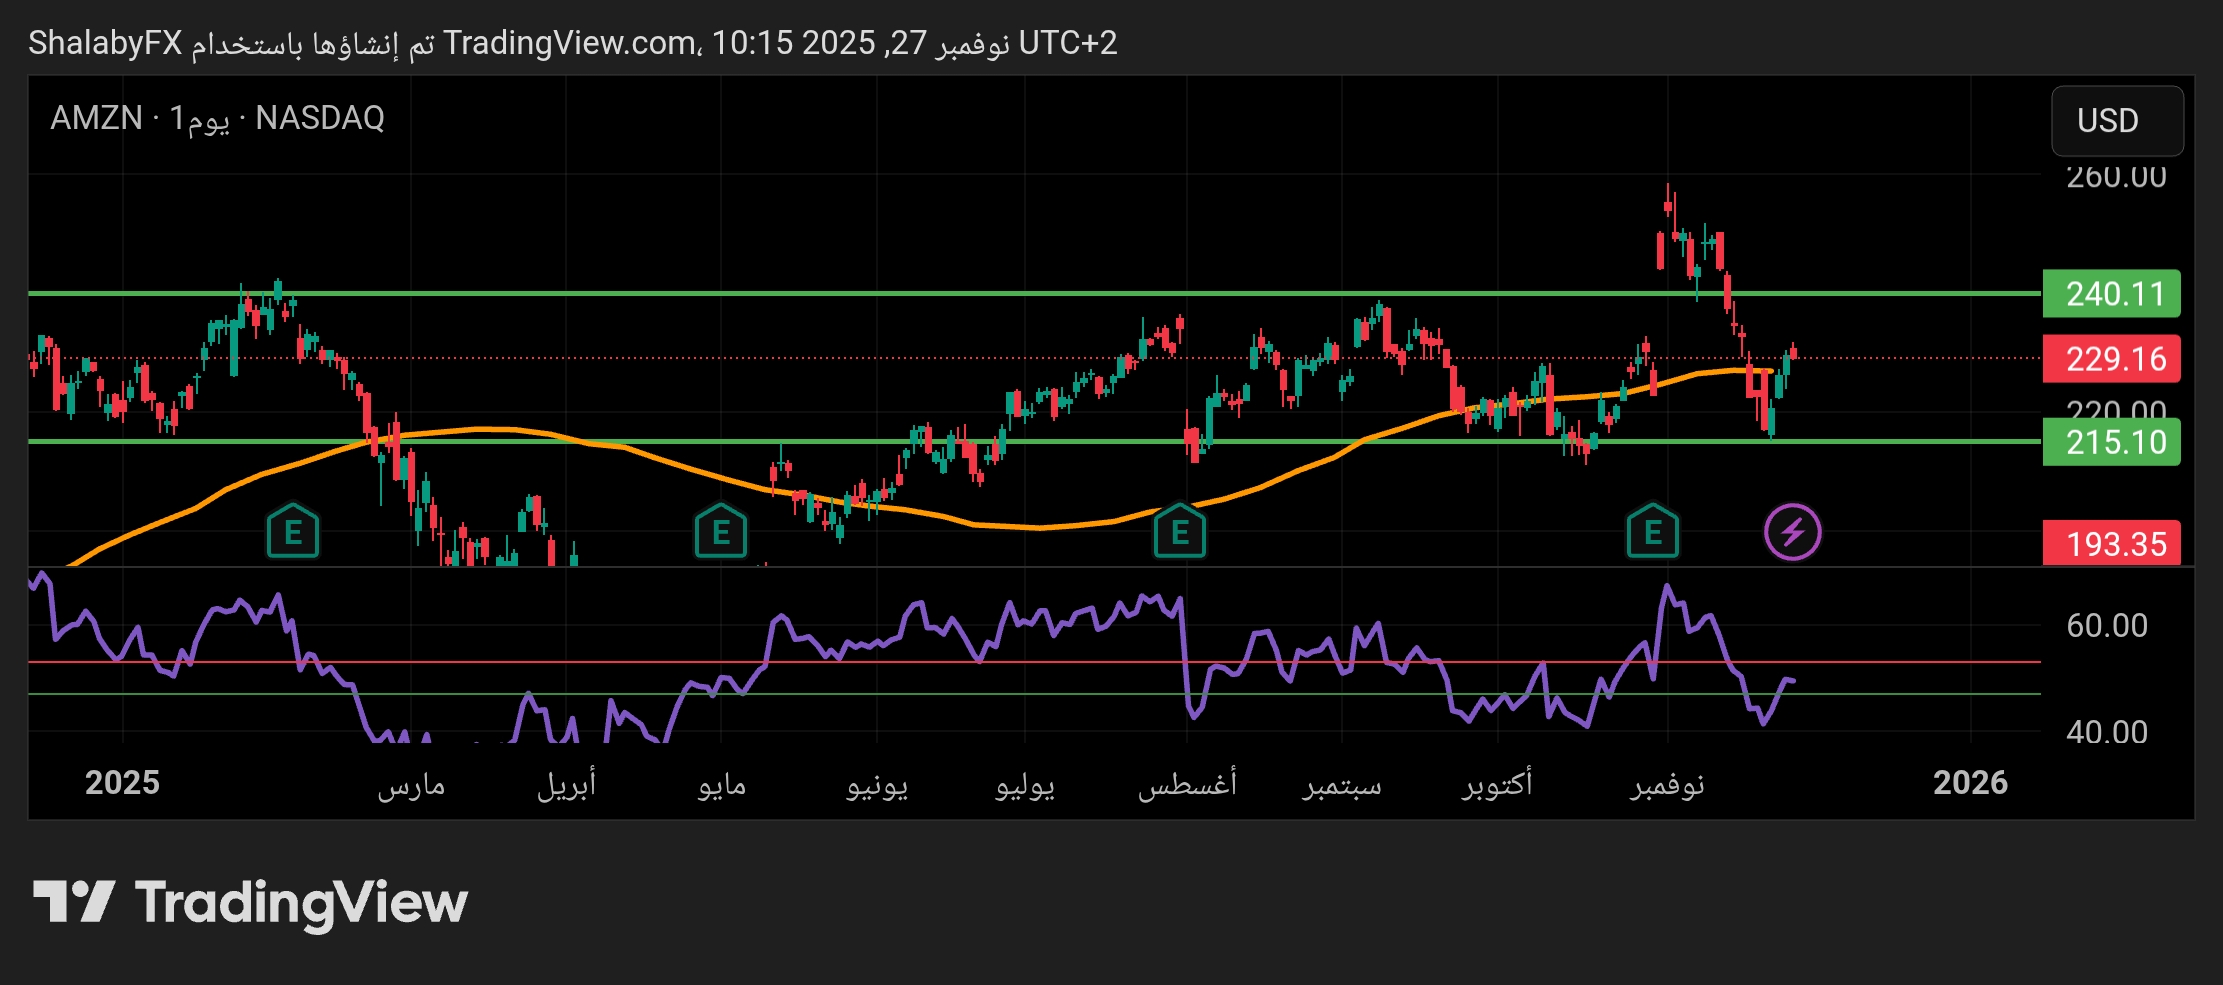This screenshot has width=2223, height=985.
Task: Click the earnings E marker near مارس
Action: pyautogui.click(x=292, y=531)
